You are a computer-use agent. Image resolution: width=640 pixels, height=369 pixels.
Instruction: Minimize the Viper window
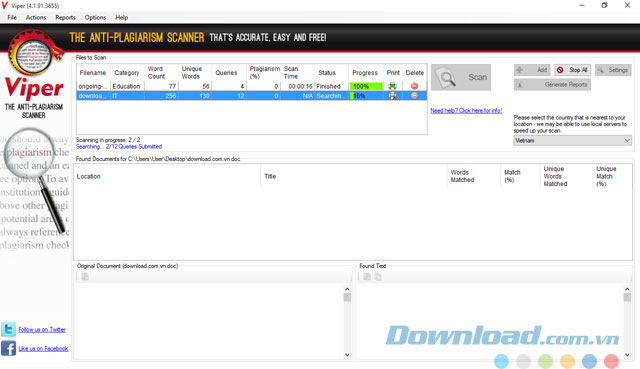coord(582,5)
